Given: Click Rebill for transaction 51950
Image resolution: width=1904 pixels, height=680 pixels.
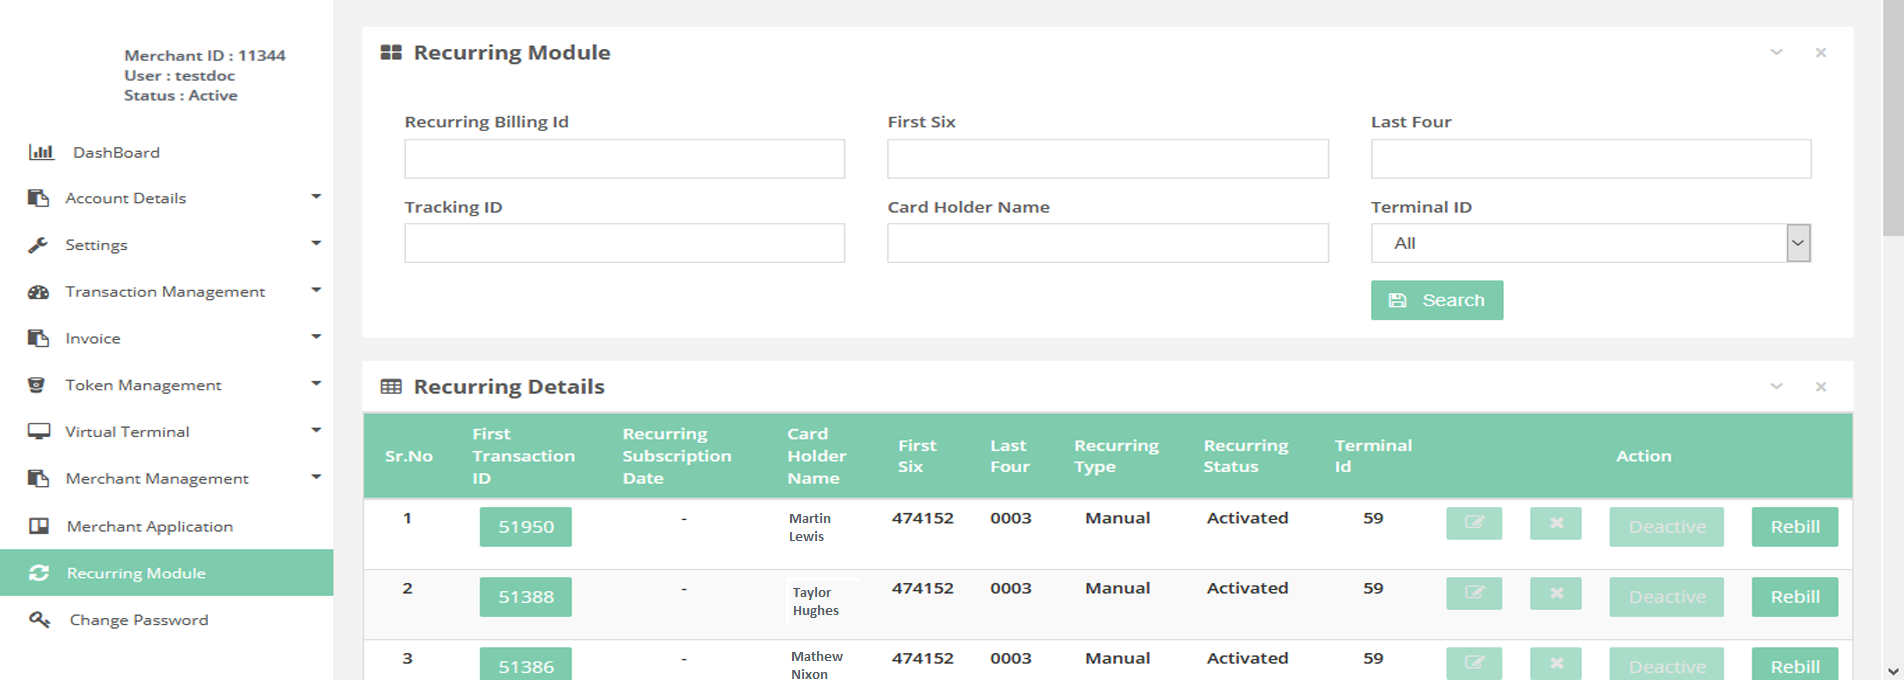Looking at the screenshot, I should click(1794, 527).
